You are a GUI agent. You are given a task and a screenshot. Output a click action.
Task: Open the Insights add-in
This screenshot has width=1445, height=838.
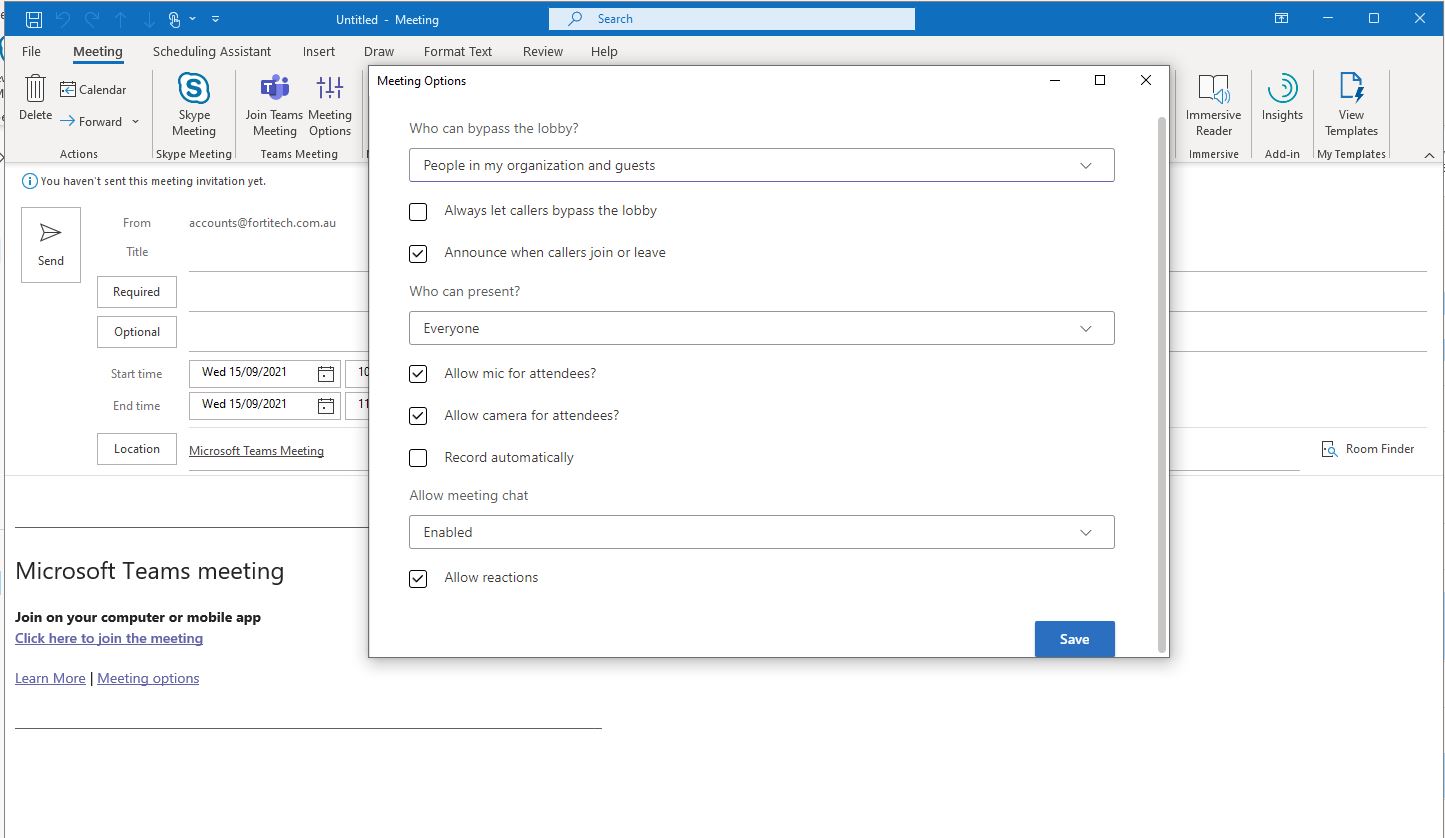pos(1282,97)
